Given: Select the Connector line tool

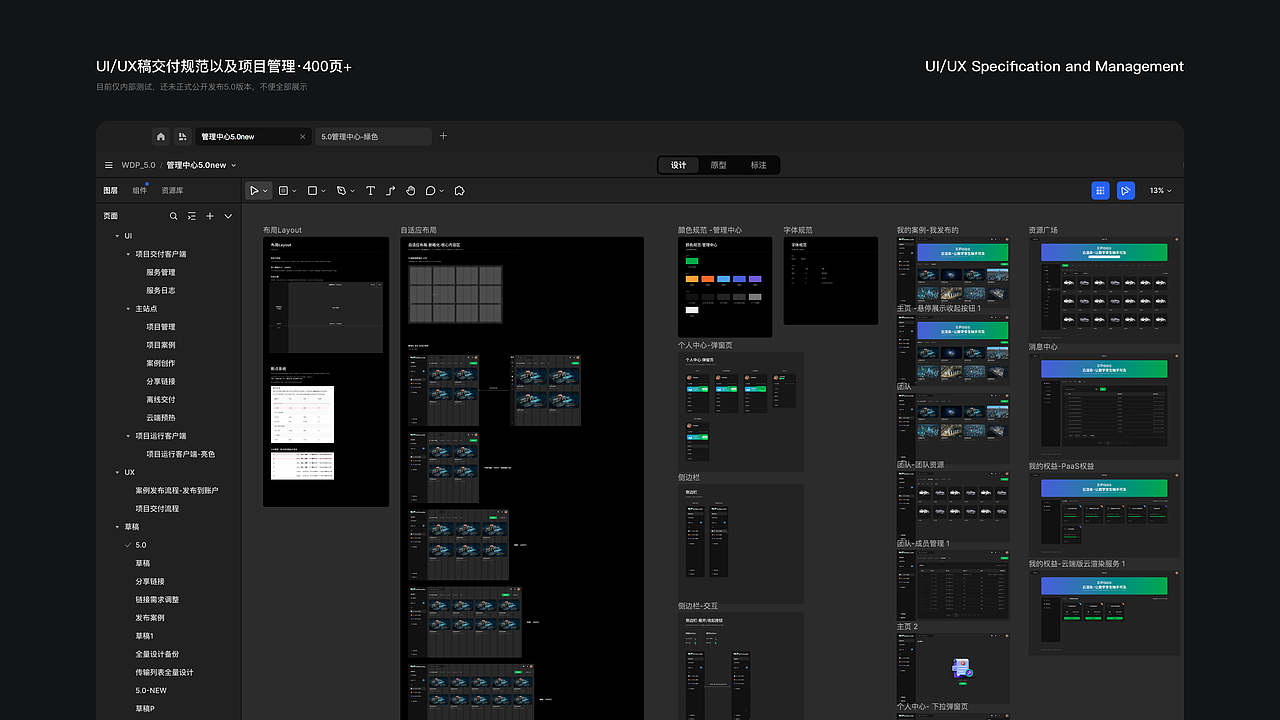Looking at the screenshot, I should click(390, 190).
